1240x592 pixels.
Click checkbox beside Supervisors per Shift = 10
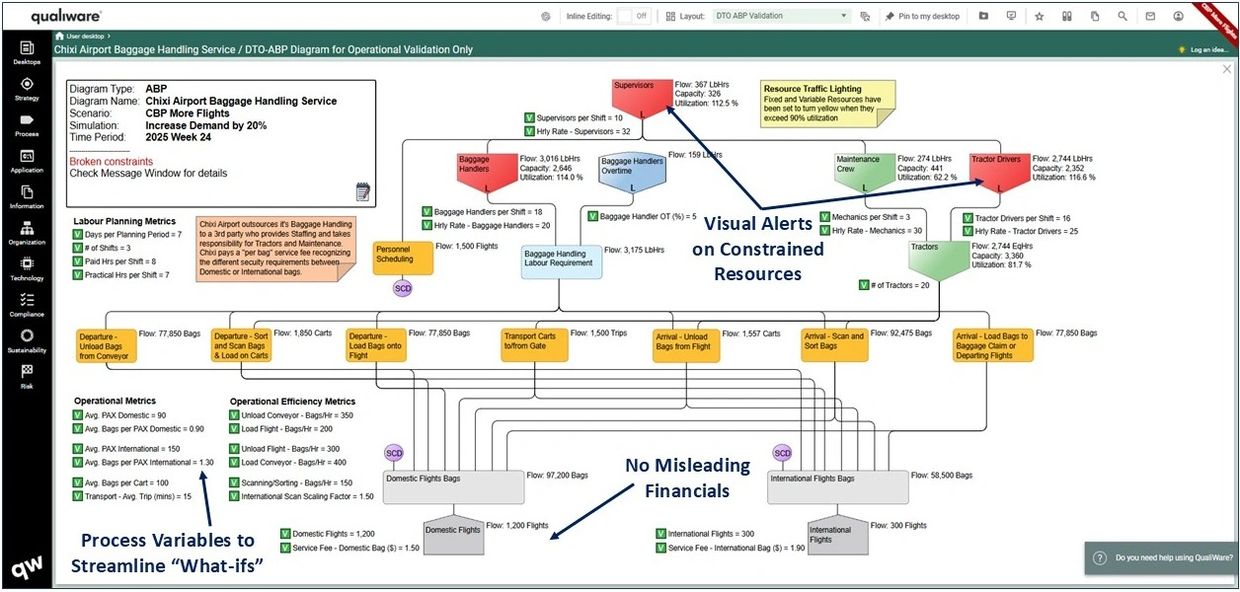click(x=529, y=117)
